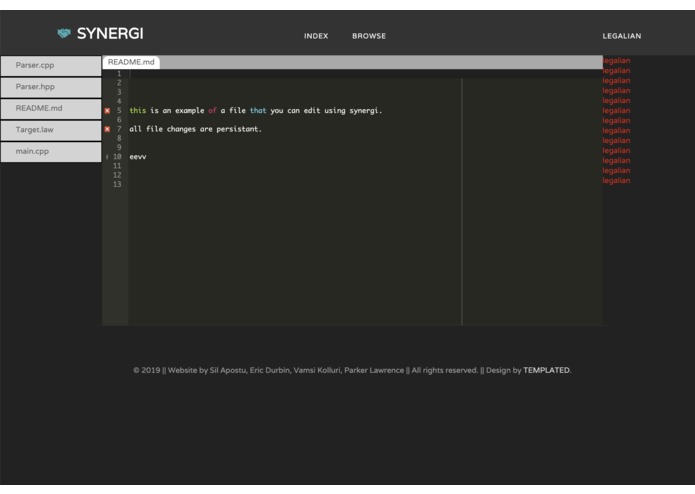Open the BROWSE navigation link
695x494 pixels.
pos(369,36)
